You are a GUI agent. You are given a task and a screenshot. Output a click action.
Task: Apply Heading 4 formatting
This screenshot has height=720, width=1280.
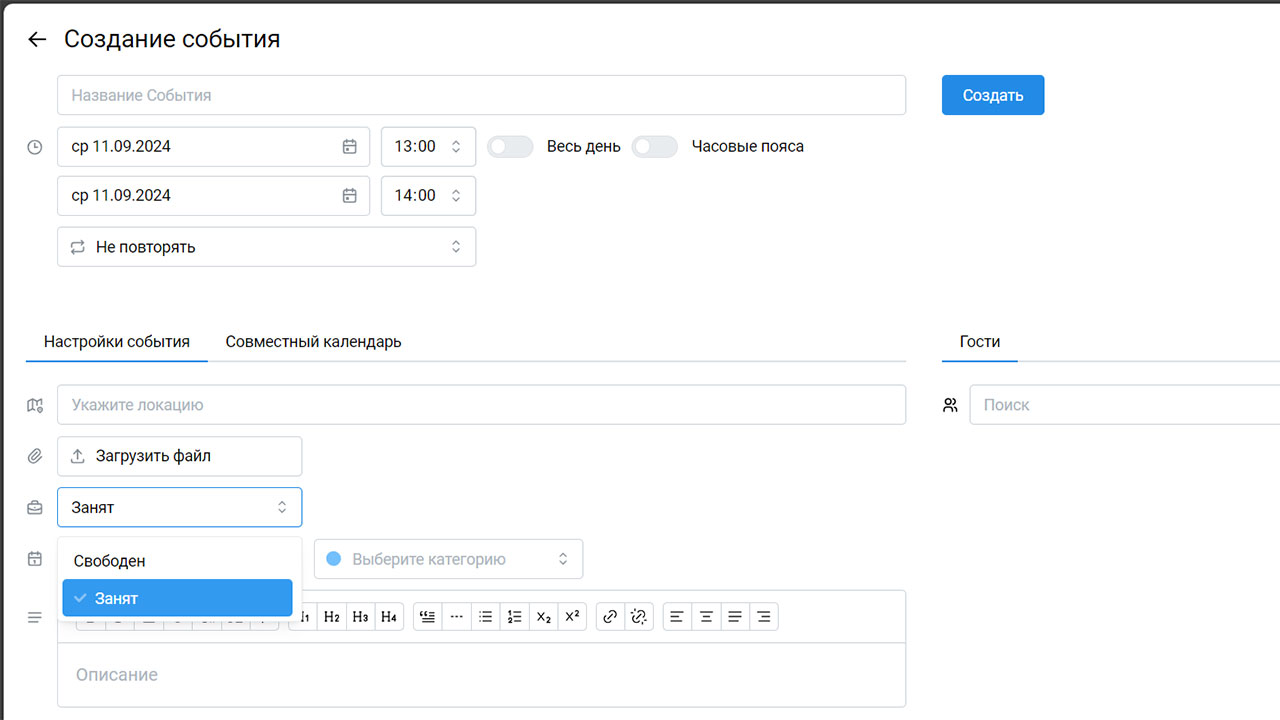(389, 617)
